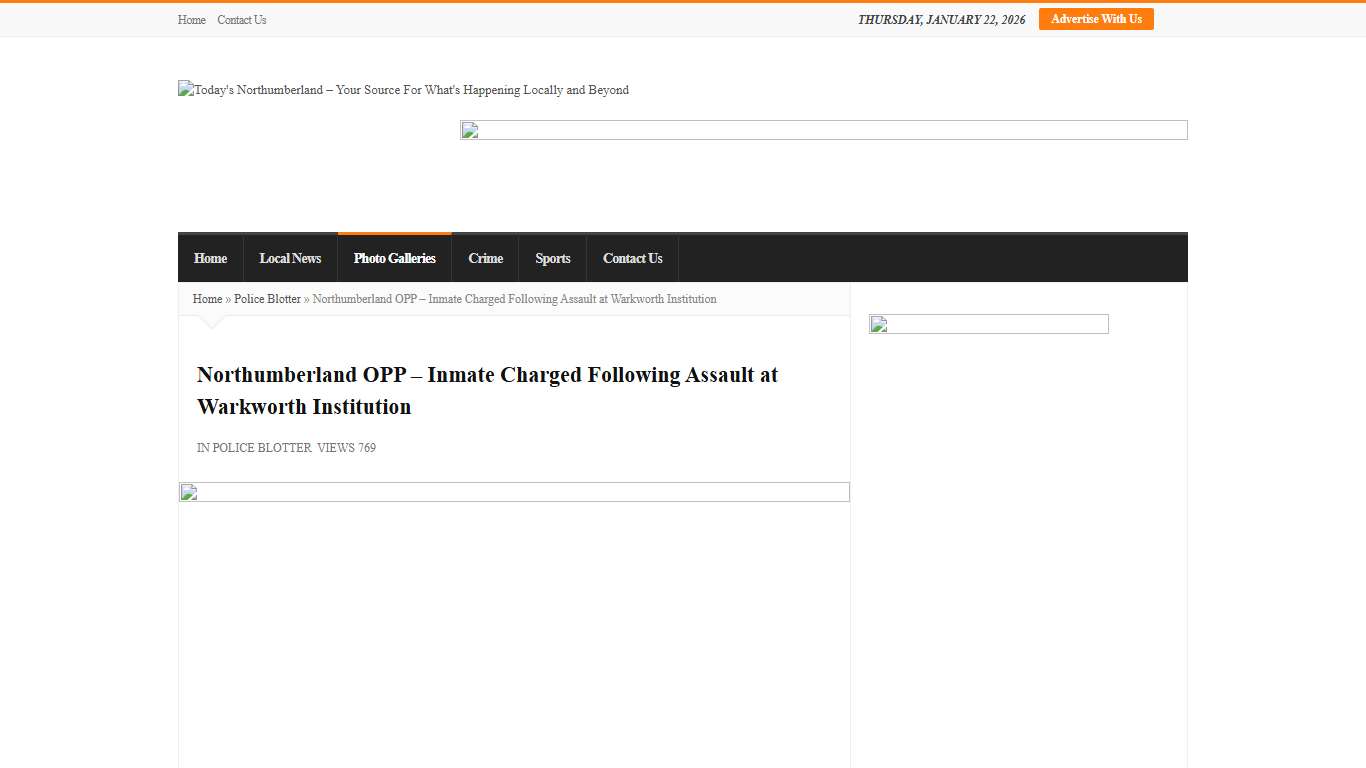Open Contact Us in the top utility bar

coord(242,20)
